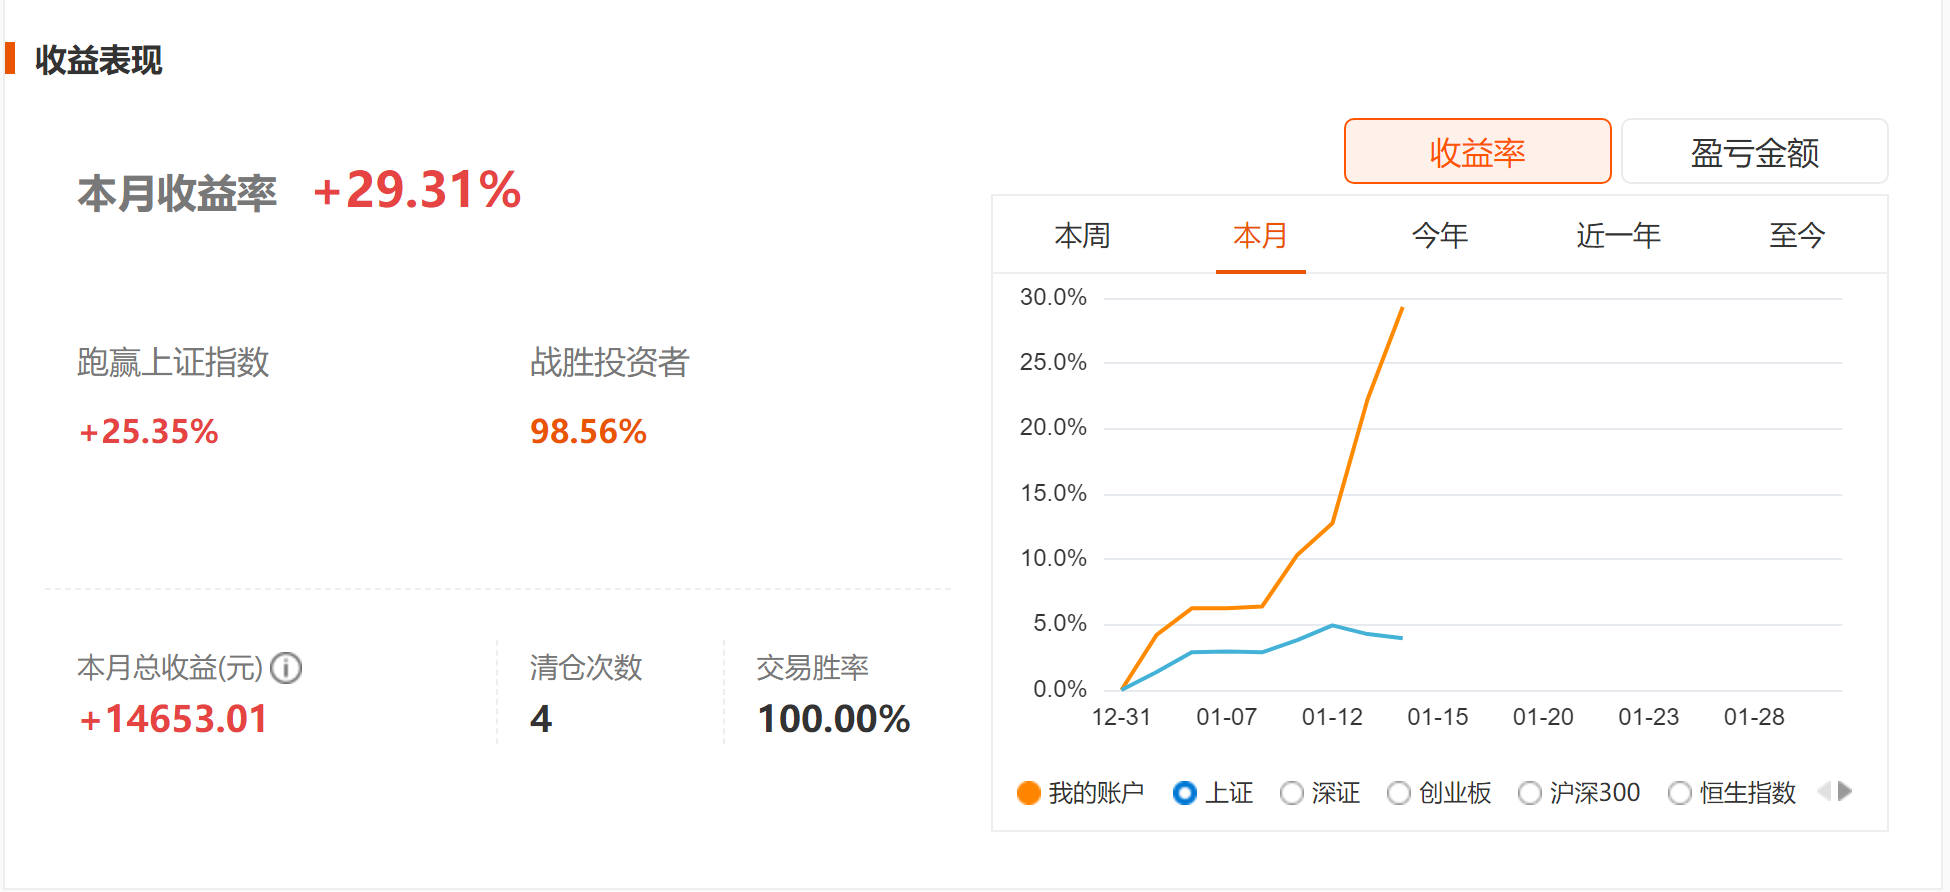This screenshot has width=1950, height=892.
Task: Select the 上证 index radio button
Action: click(x=1185, y=793)
